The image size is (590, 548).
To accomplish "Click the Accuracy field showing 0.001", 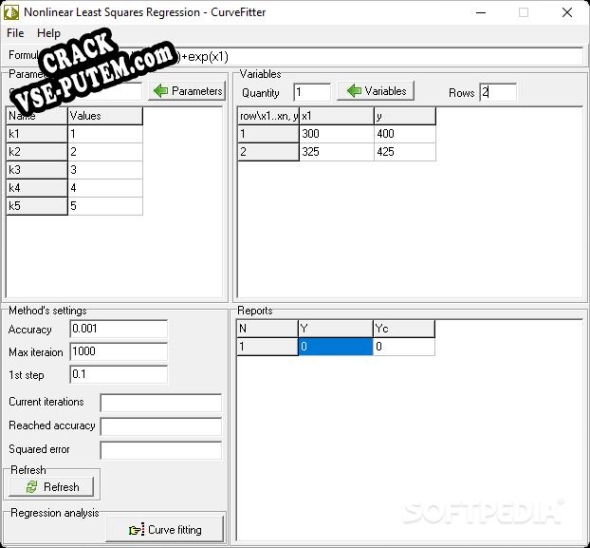I will coord(119,329).
